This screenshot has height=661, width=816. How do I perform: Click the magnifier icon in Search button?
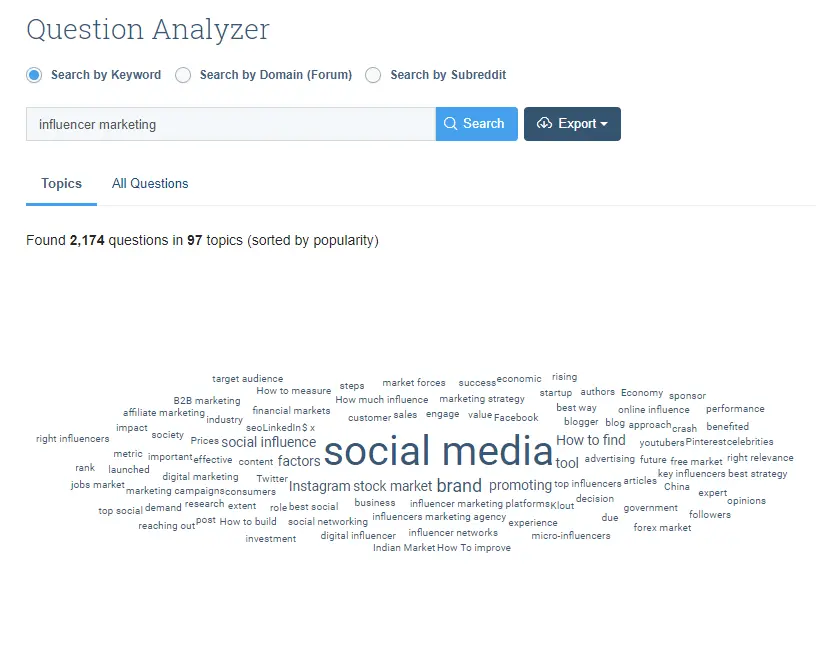[450, 124]
